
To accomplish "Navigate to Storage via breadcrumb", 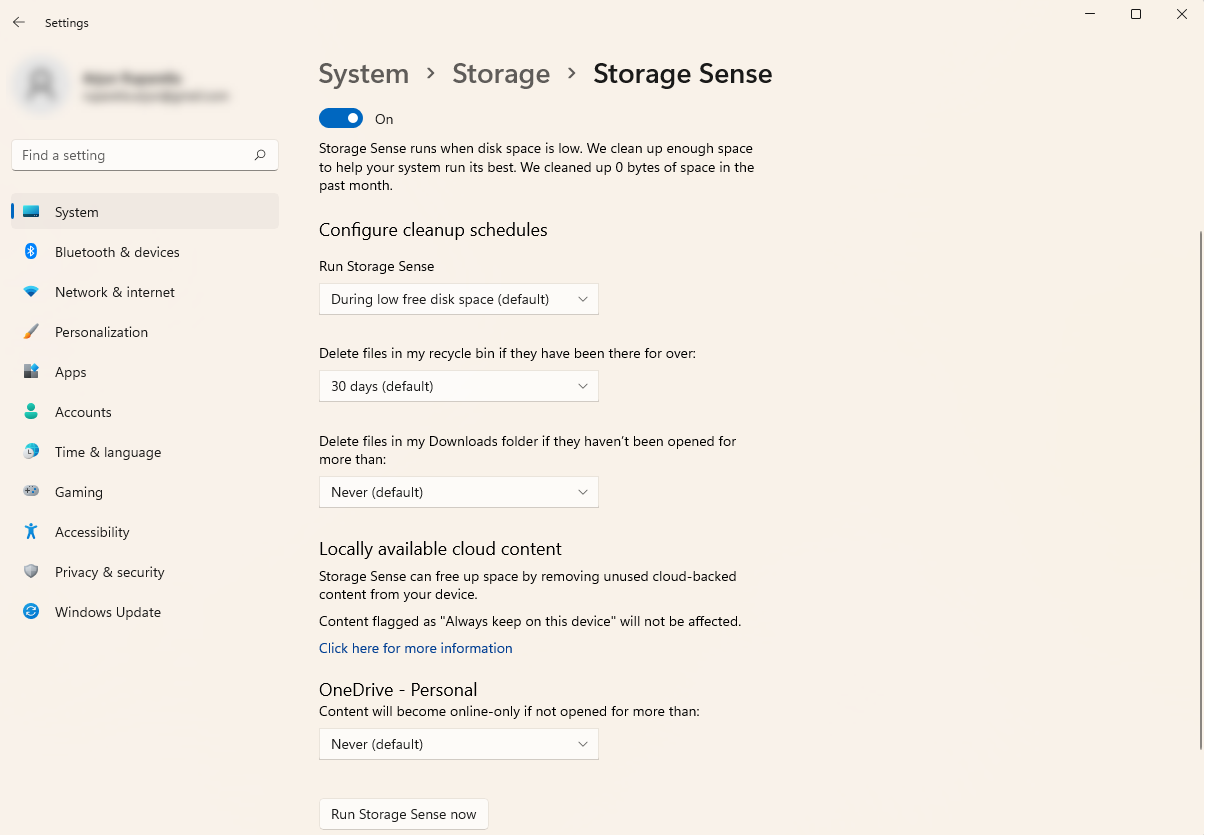I will (x=501, y=73).
